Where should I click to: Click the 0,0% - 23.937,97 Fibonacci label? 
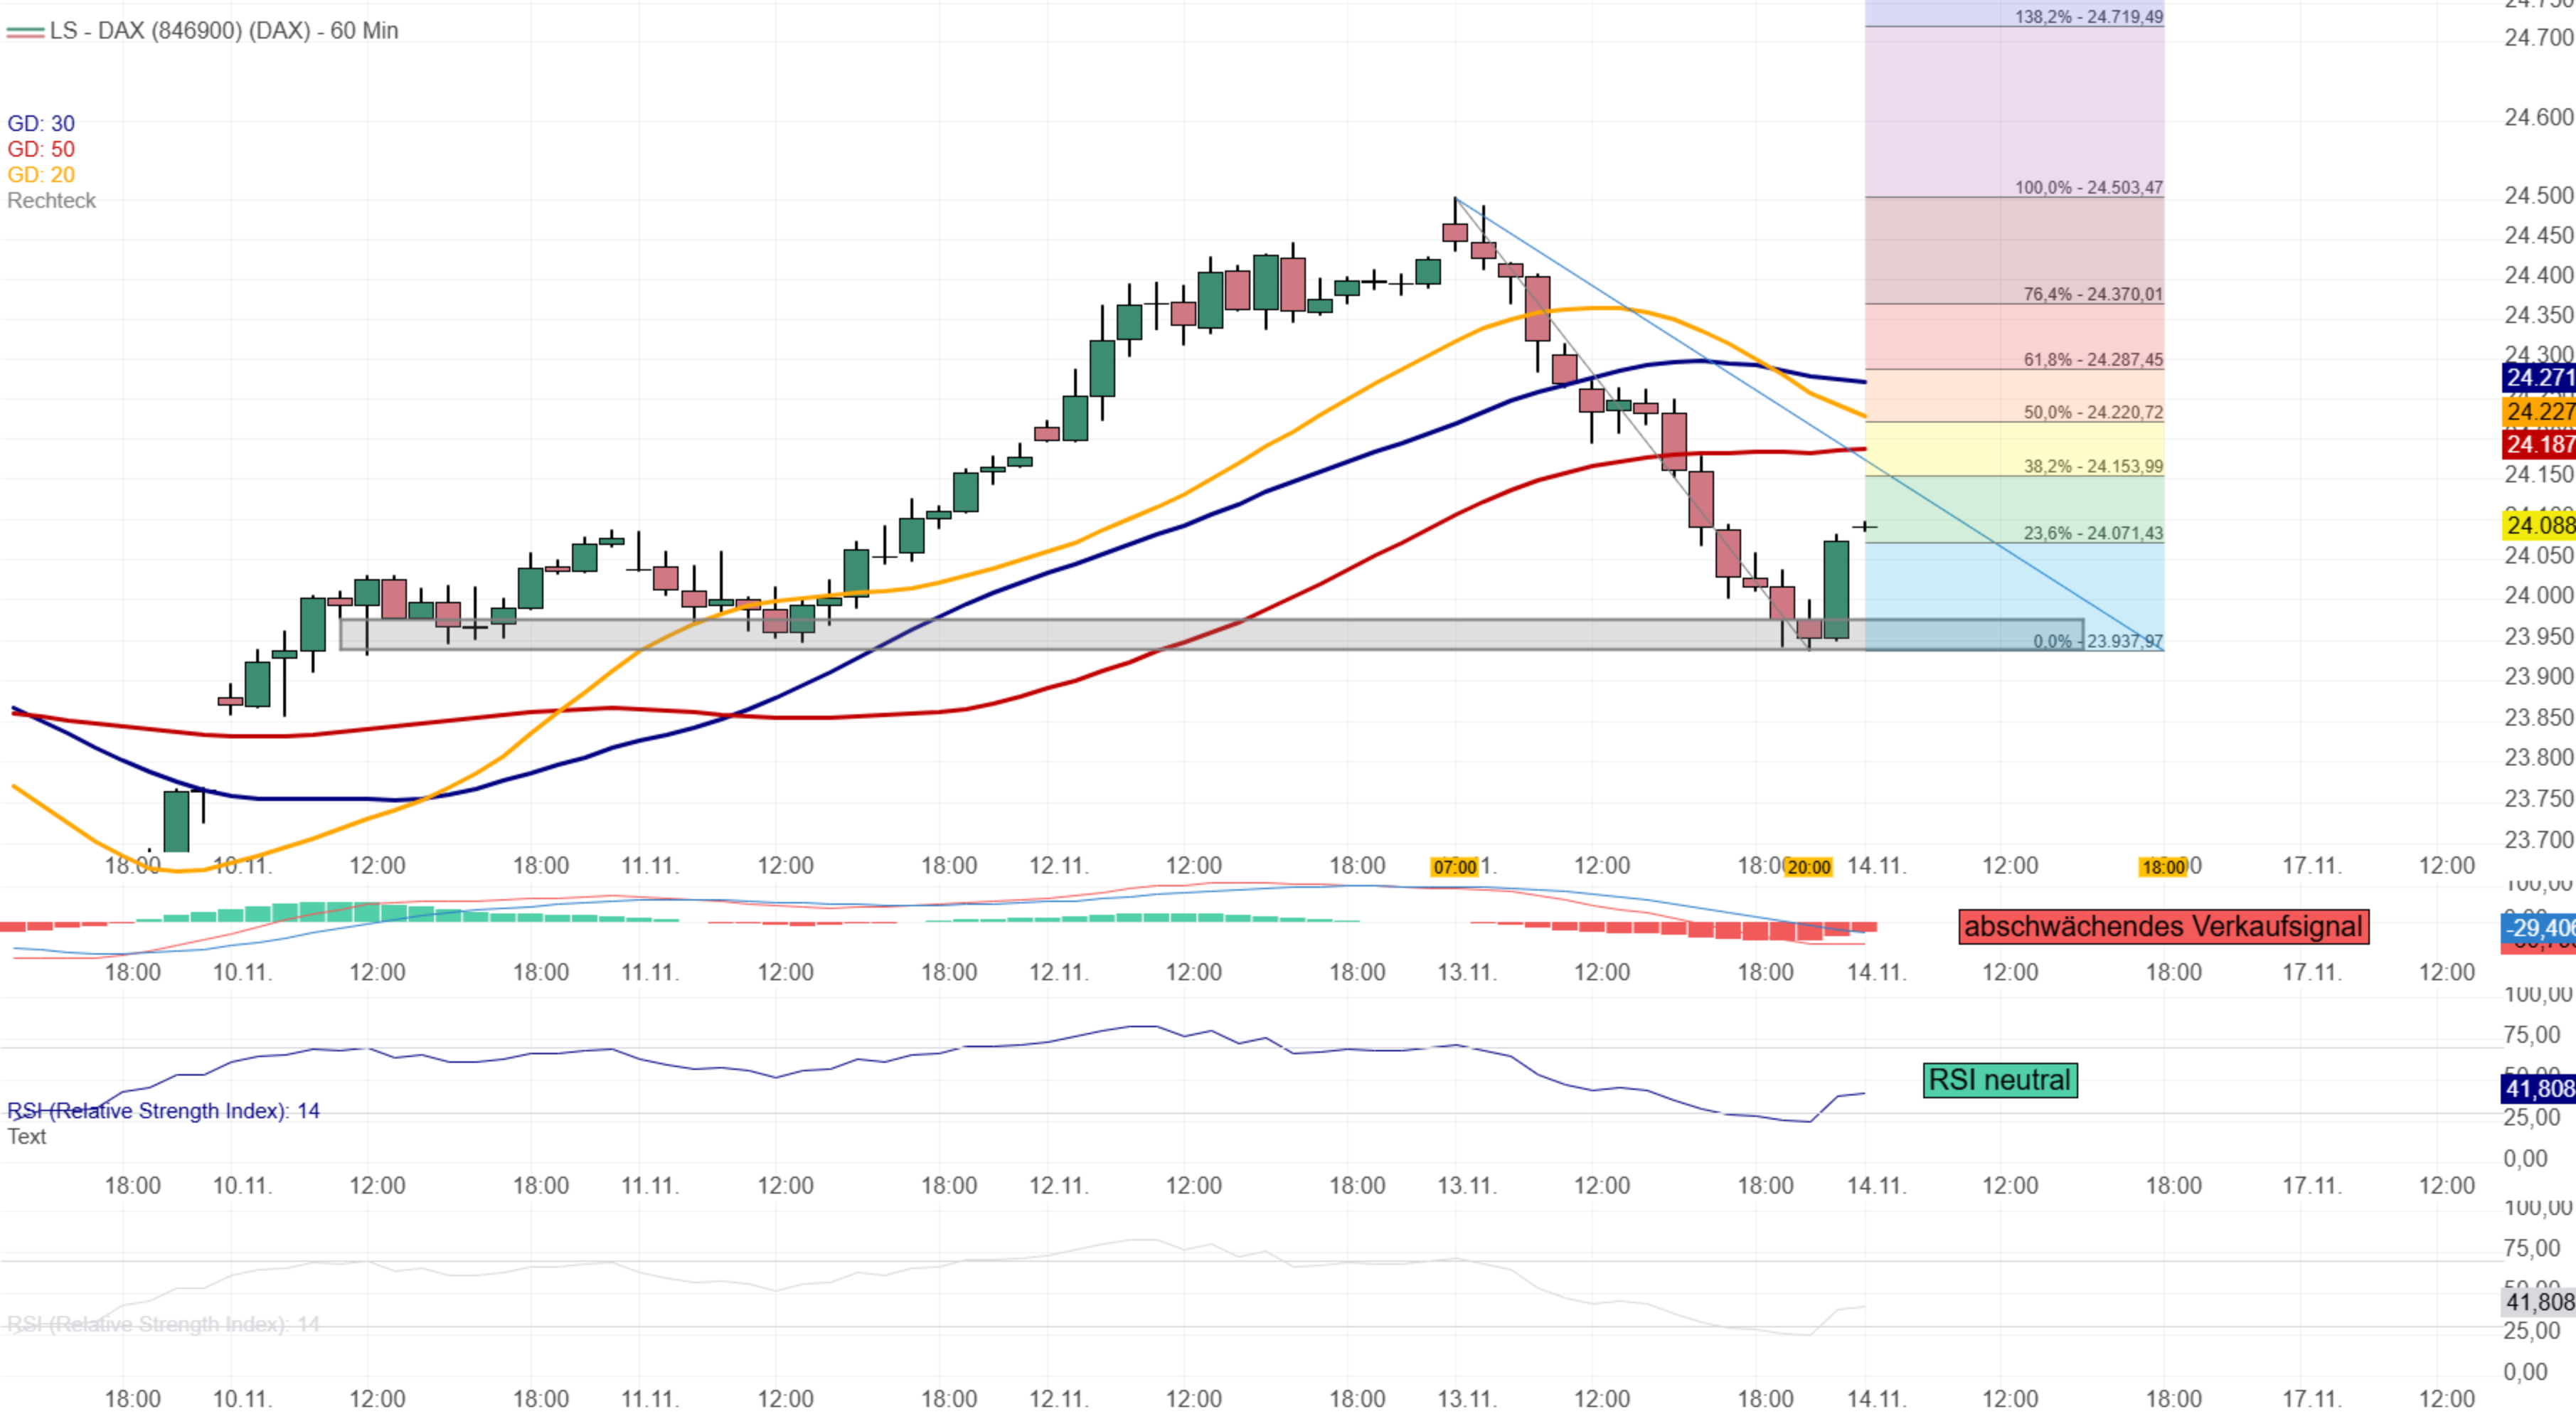click(2097, 641)
